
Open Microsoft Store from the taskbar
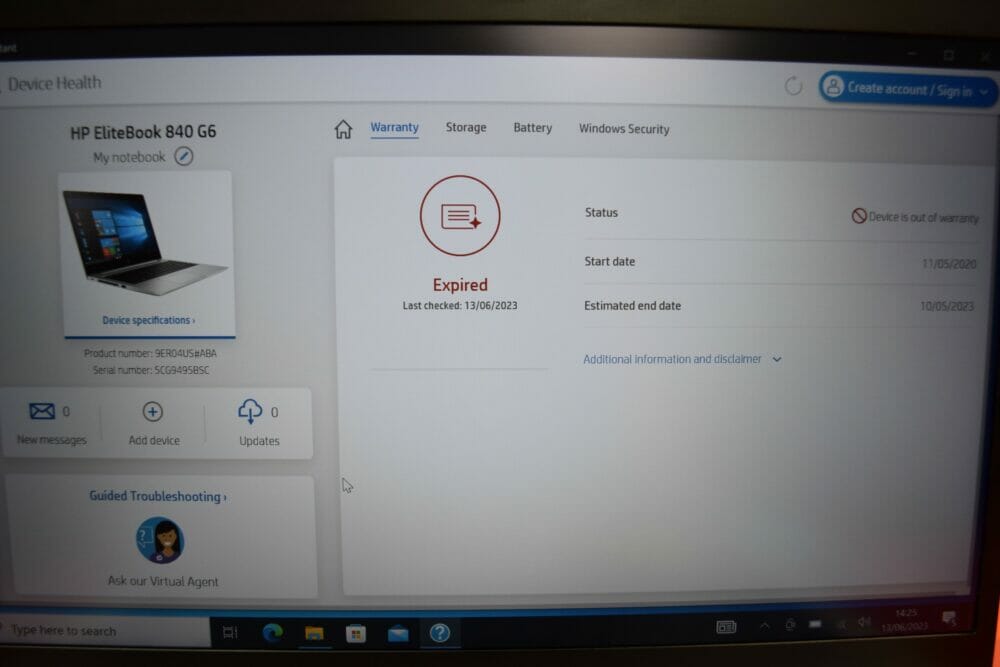(x=356, y=633)
